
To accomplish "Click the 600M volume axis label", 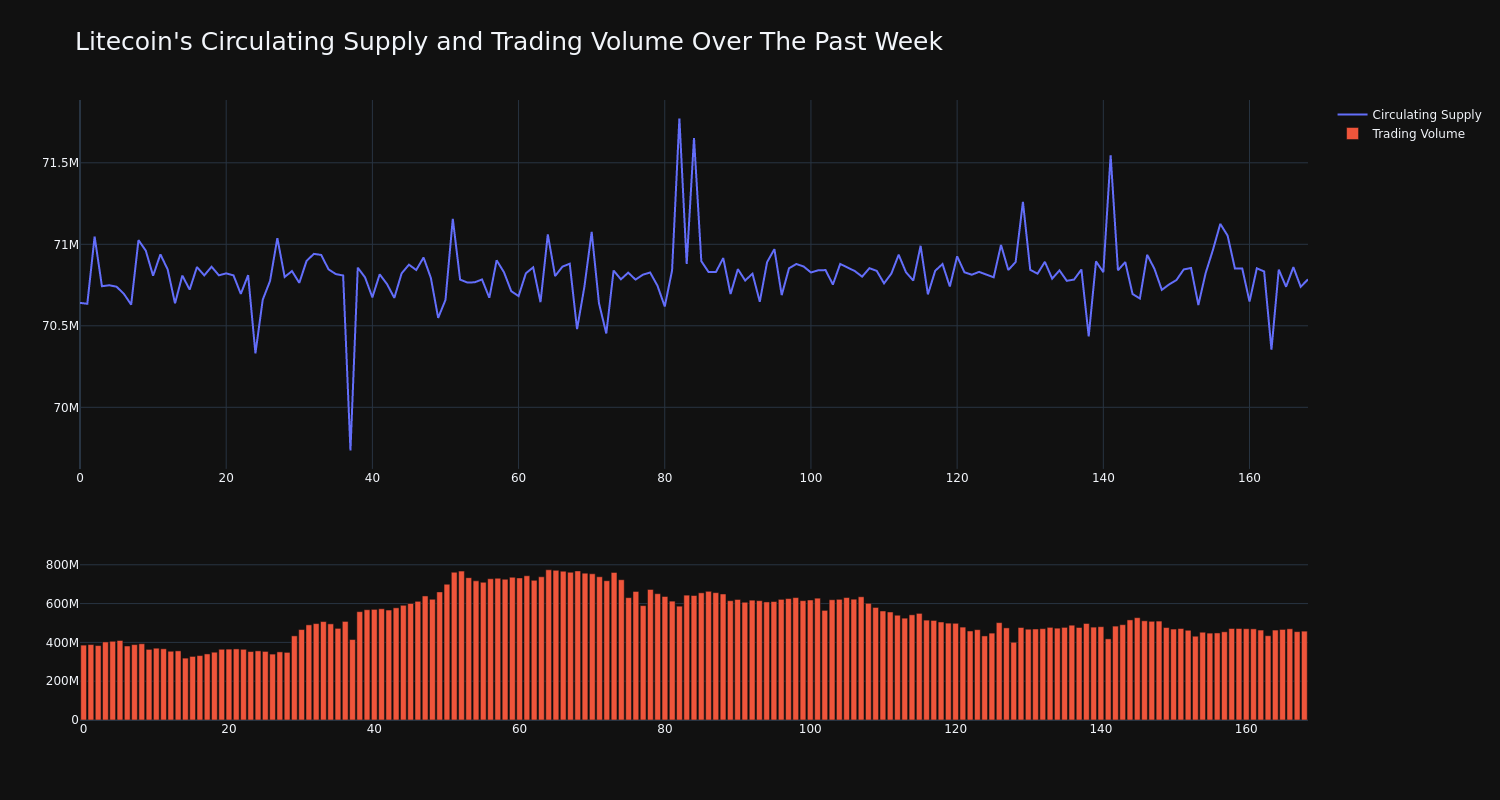I will (x=62, y=604).
